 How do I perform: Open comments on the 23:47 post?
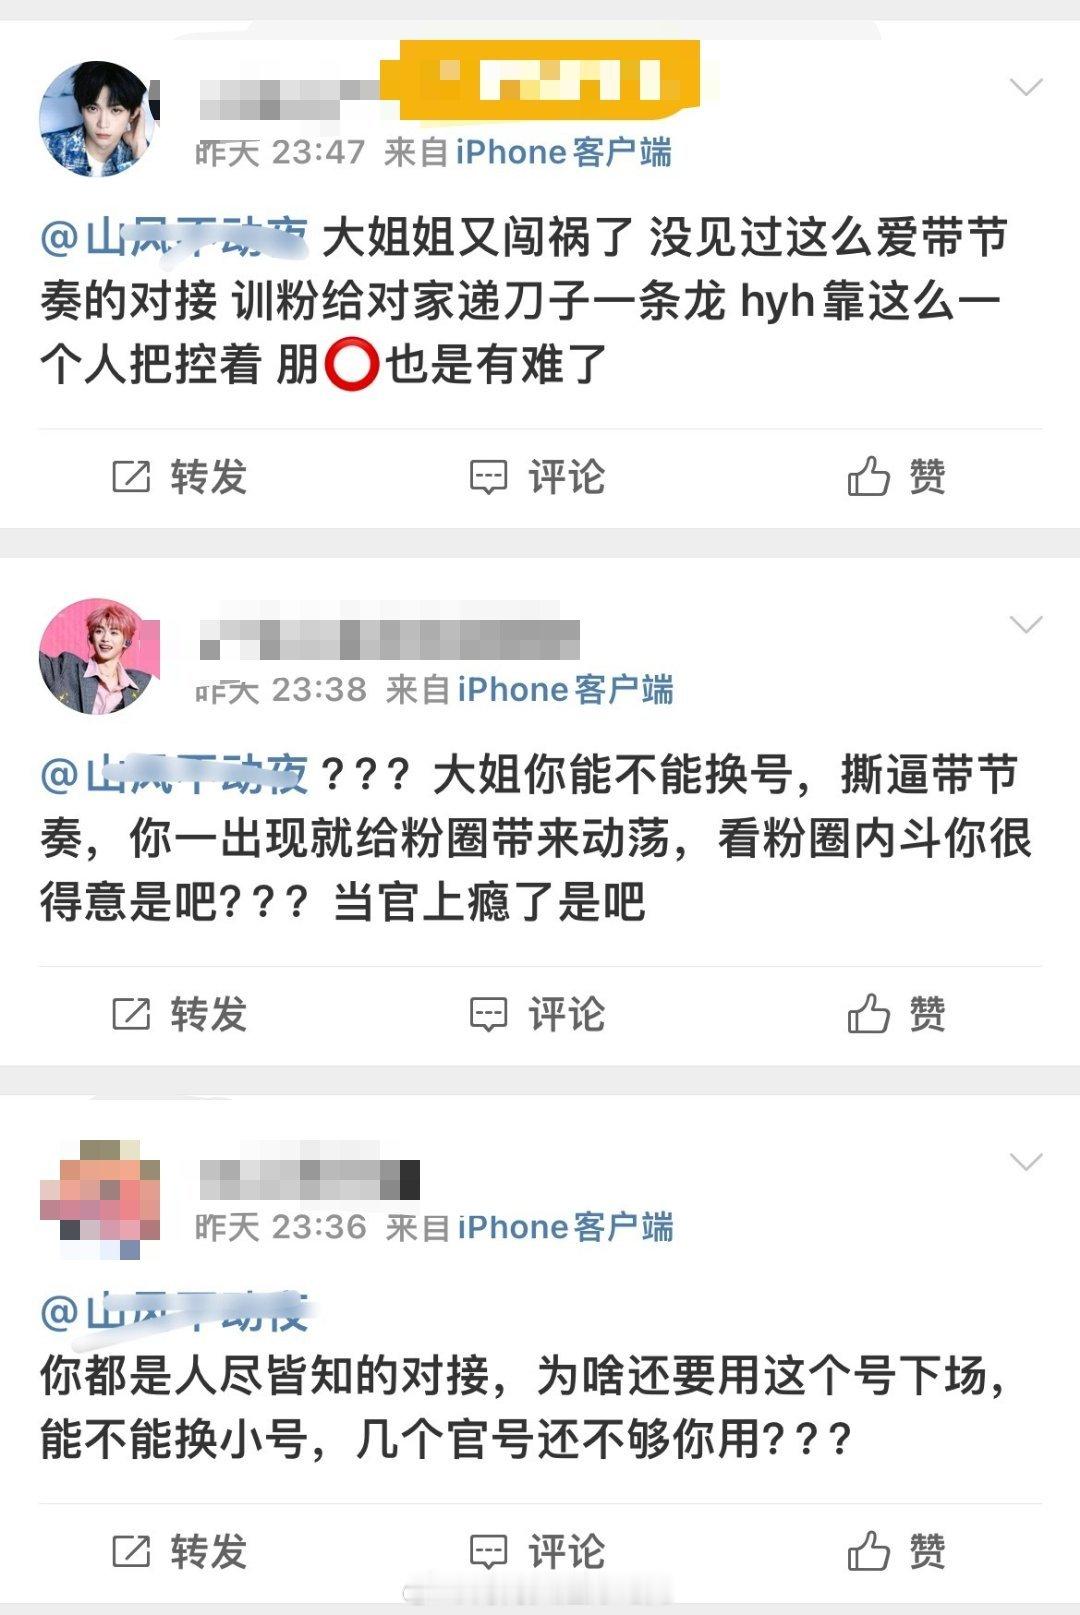[537, 477]
